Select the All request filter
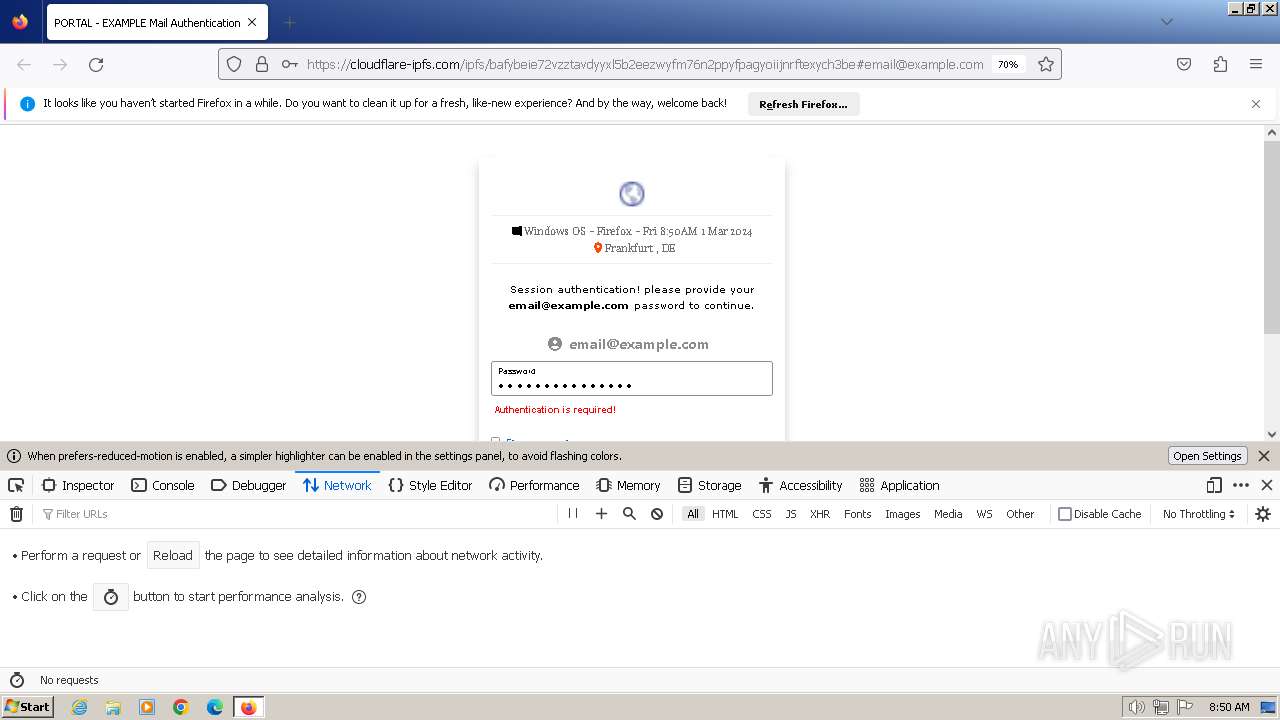Screen dimensions: 1280x720 coord(693,514)
